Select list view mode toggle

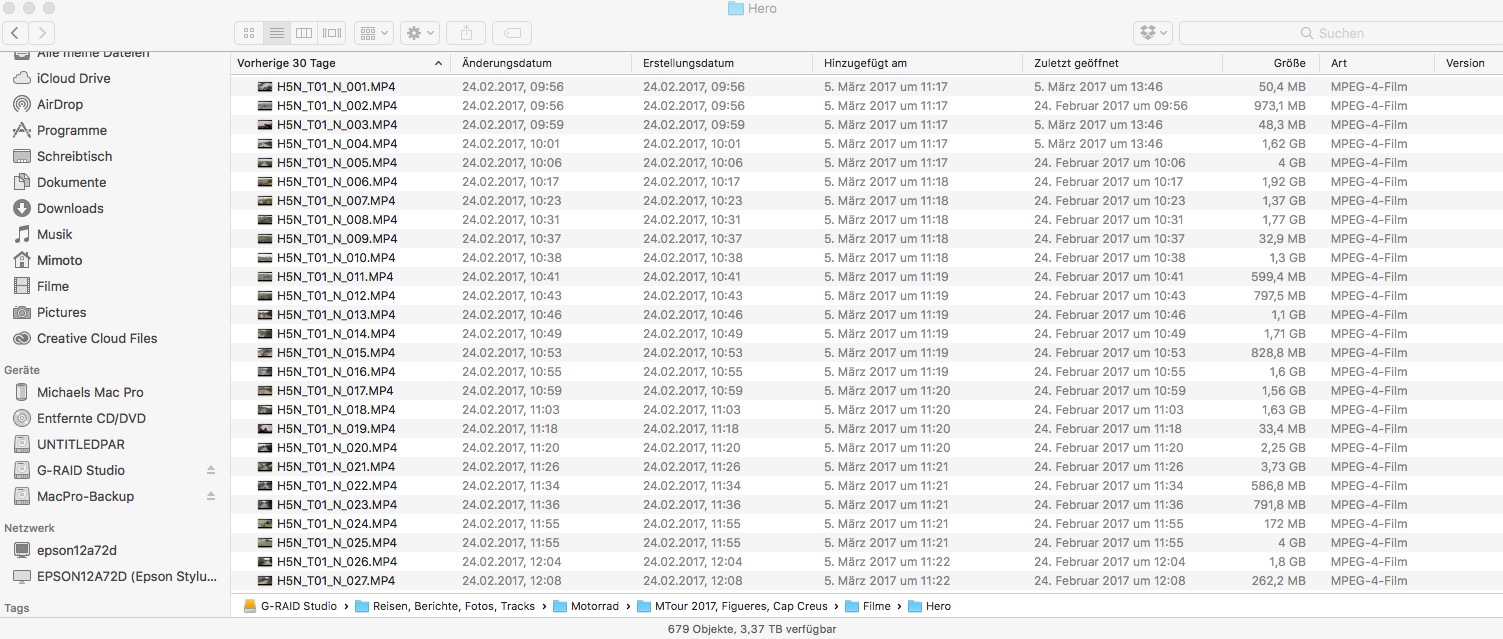tap(277, 33)
